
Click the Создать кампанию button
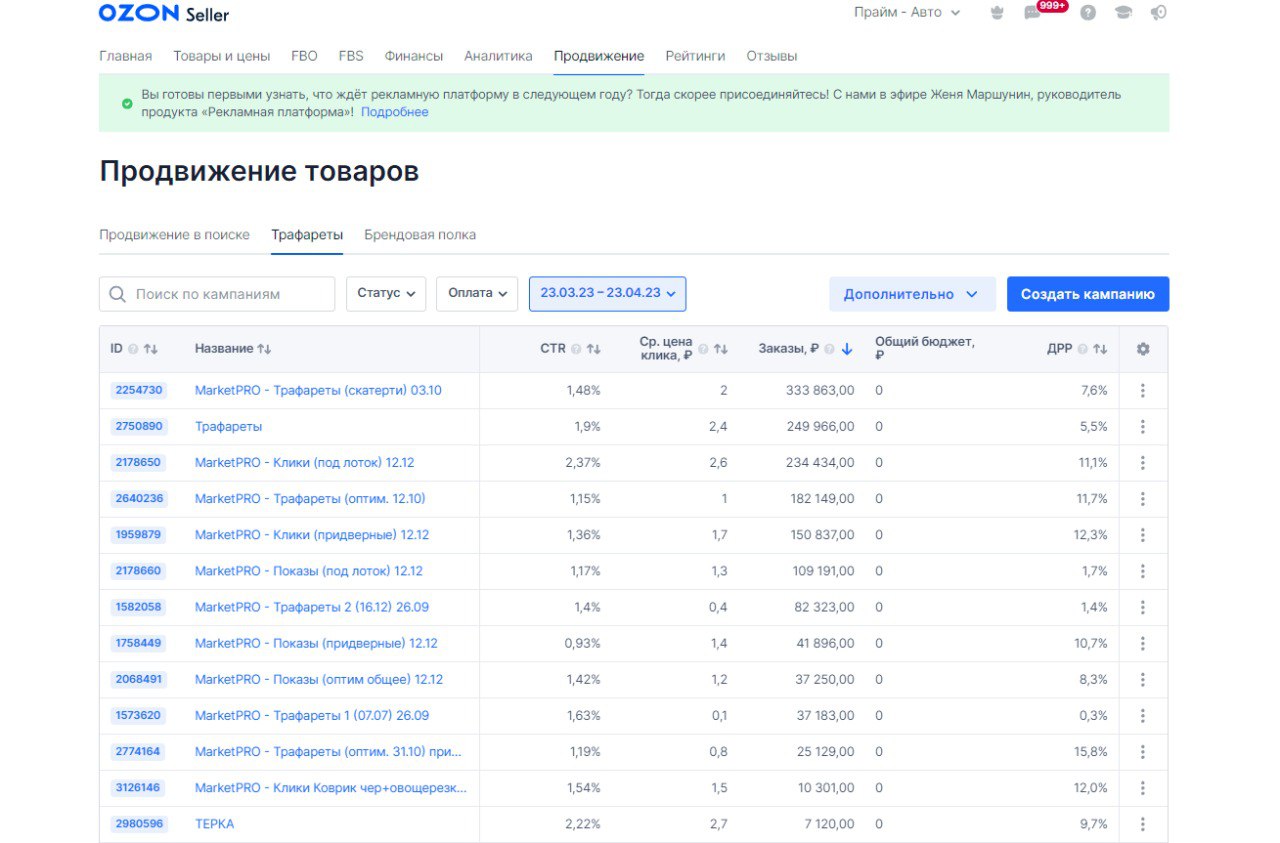point(1088,294)
